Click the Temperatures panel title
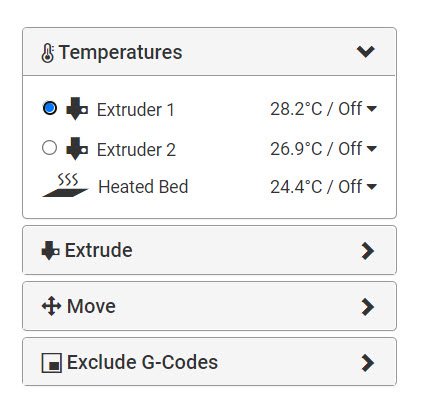 pyautogui.click(x=121, y=53)
